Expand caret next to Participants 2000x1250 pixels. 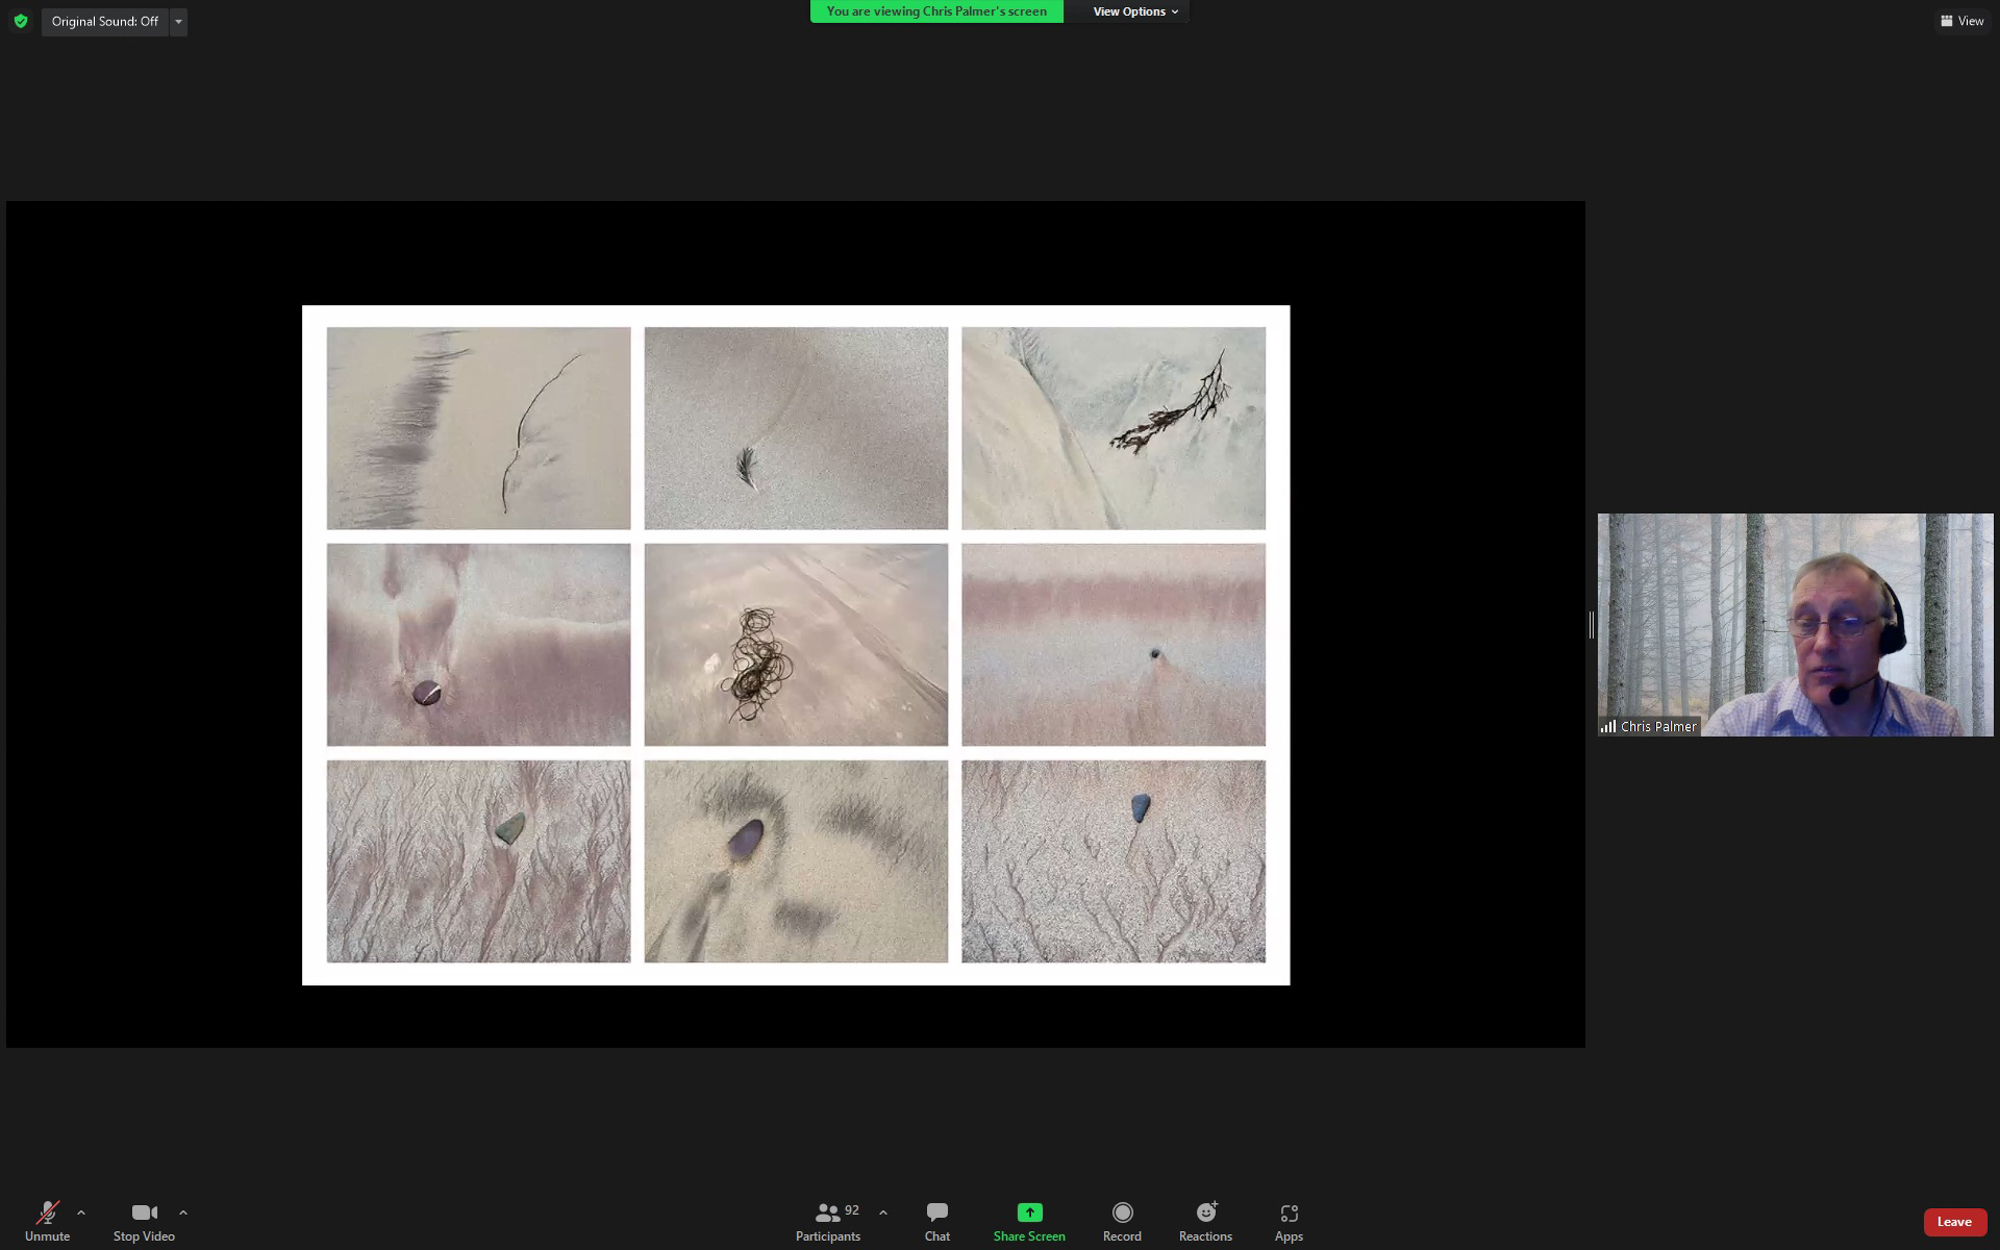[883, 1212]
